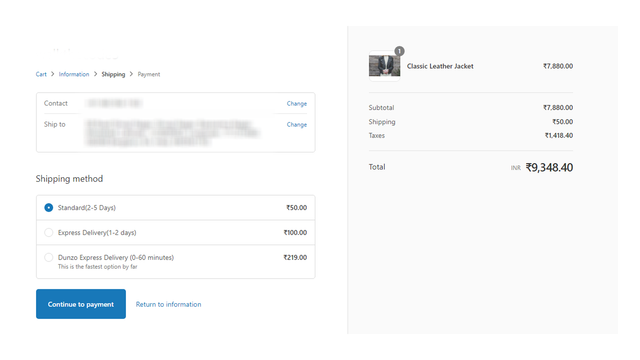Select Standard (2-5 Days) shipping radio button
The width and height of the screenshot is (640, 360).
coord(49,208)
